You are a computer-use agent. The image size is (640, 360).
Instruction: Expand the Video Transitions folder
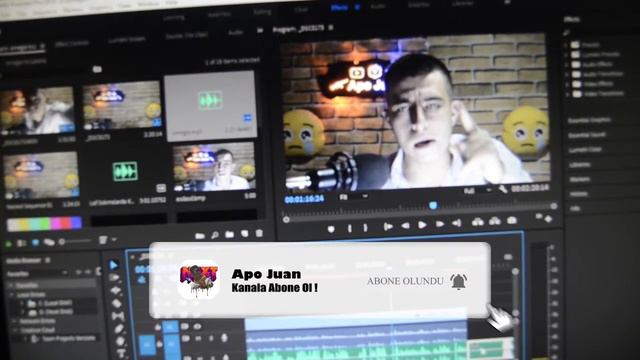point(567,94)
